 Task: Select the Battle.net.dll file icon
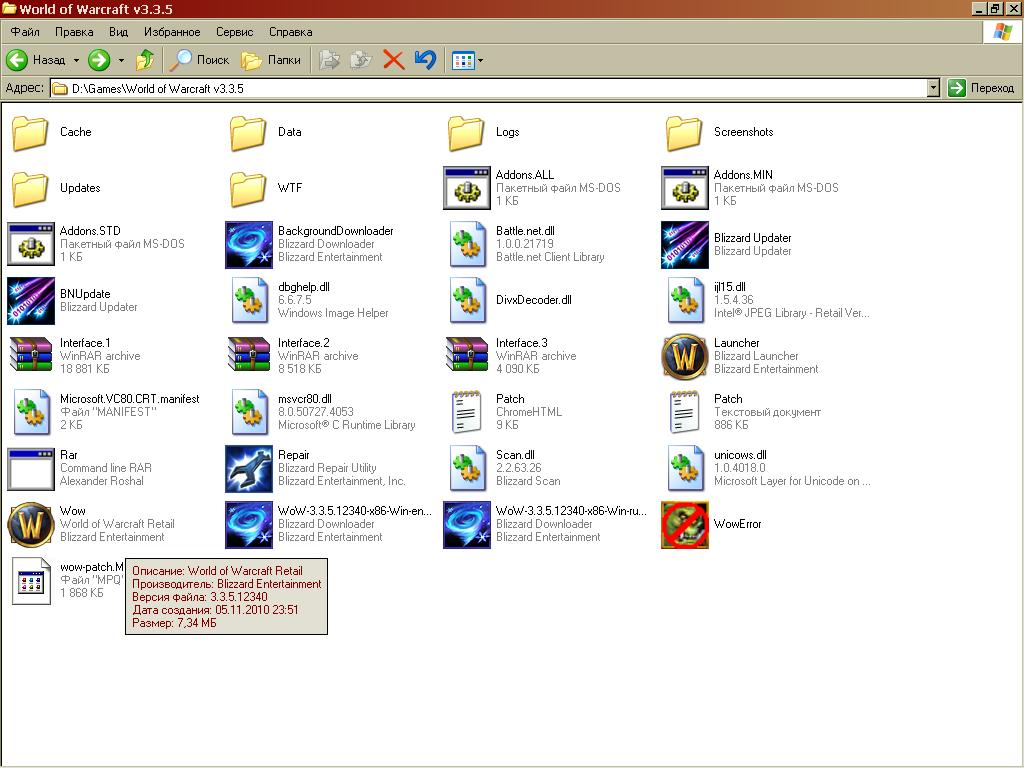468,244
